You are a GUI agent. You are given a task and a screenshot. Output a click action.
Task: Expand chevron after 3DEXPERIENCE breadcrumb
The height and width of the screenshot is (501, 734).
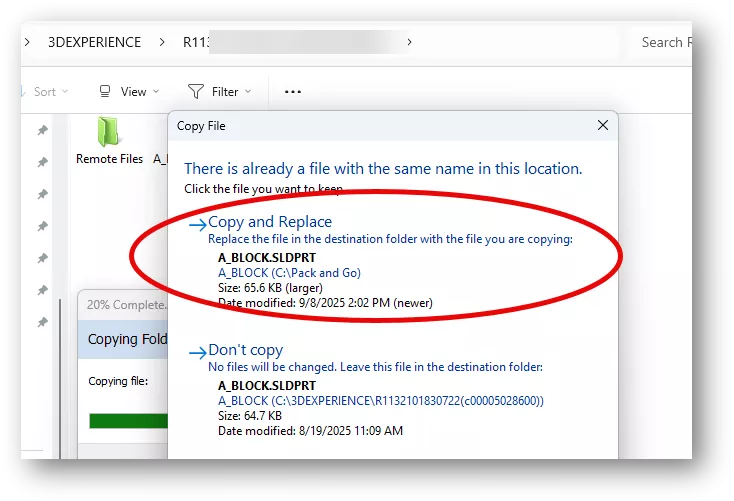coord(162,42)
